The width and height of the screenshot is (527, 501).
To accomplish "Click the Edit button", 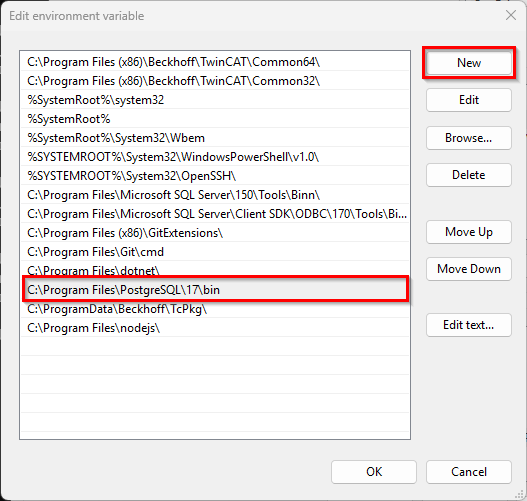I will pos(469,100).
